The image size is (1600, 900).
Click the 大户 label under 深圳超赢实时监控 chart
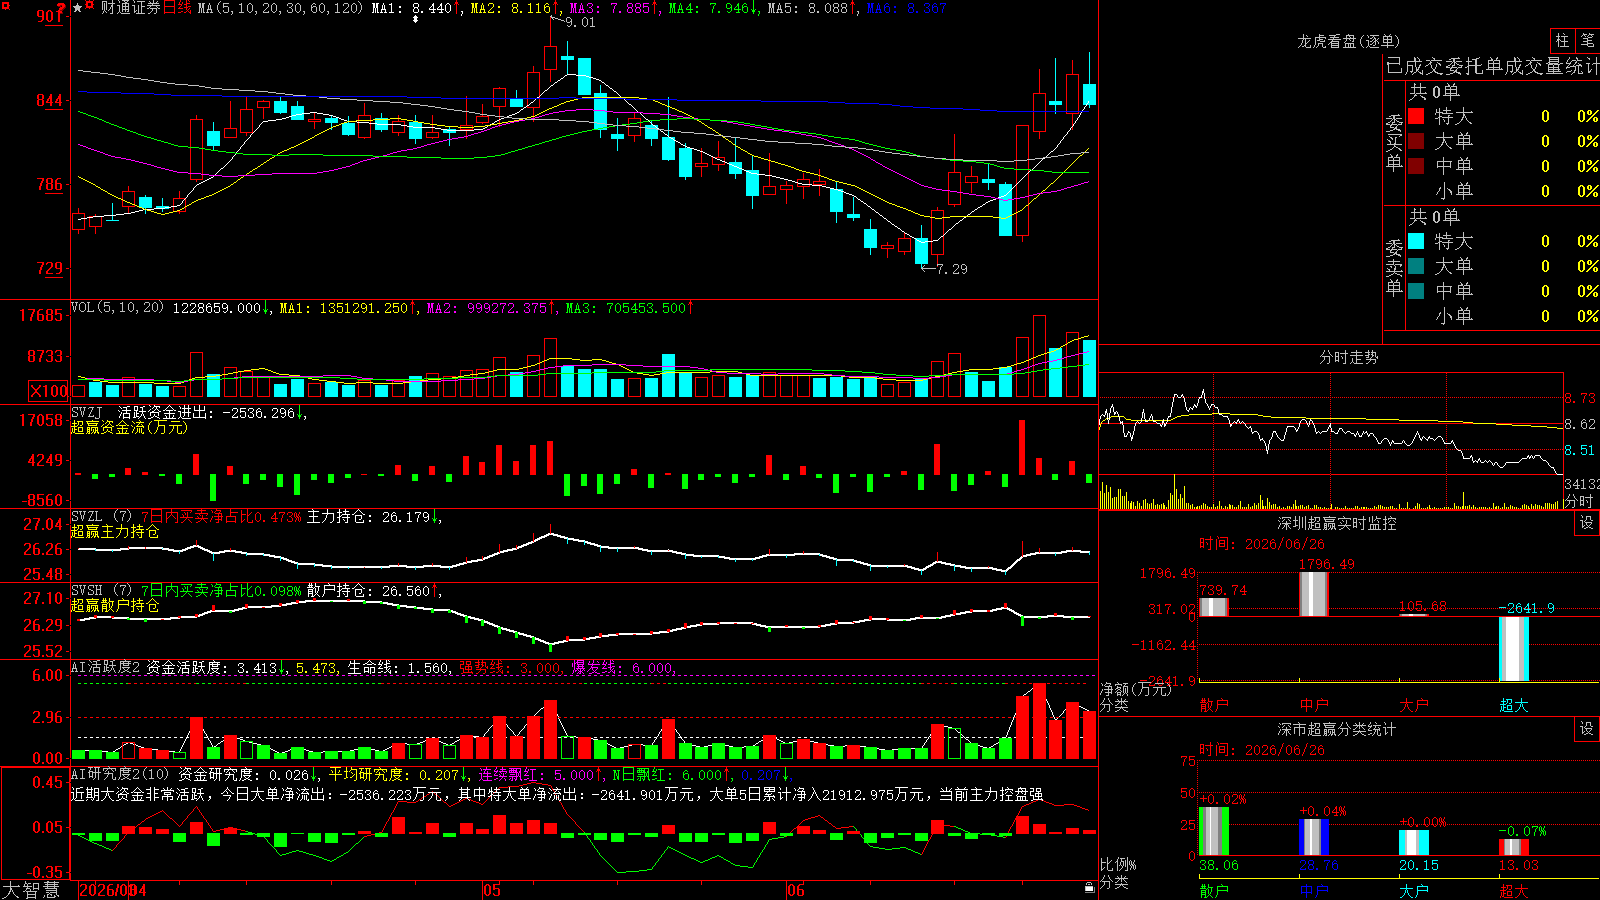[1414, 705]
